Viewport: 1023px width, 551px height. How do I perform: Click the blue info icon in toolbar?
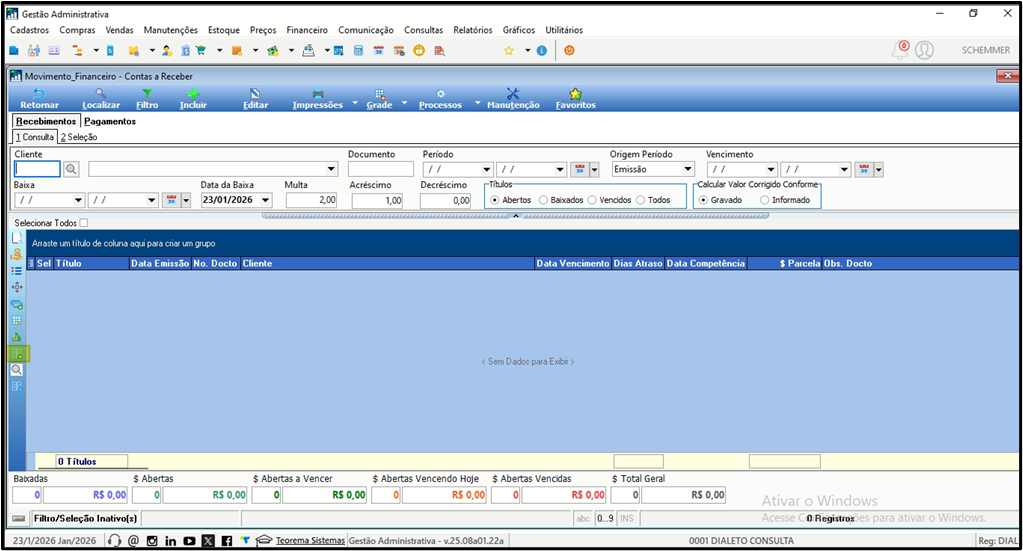(x=542, y=50)
